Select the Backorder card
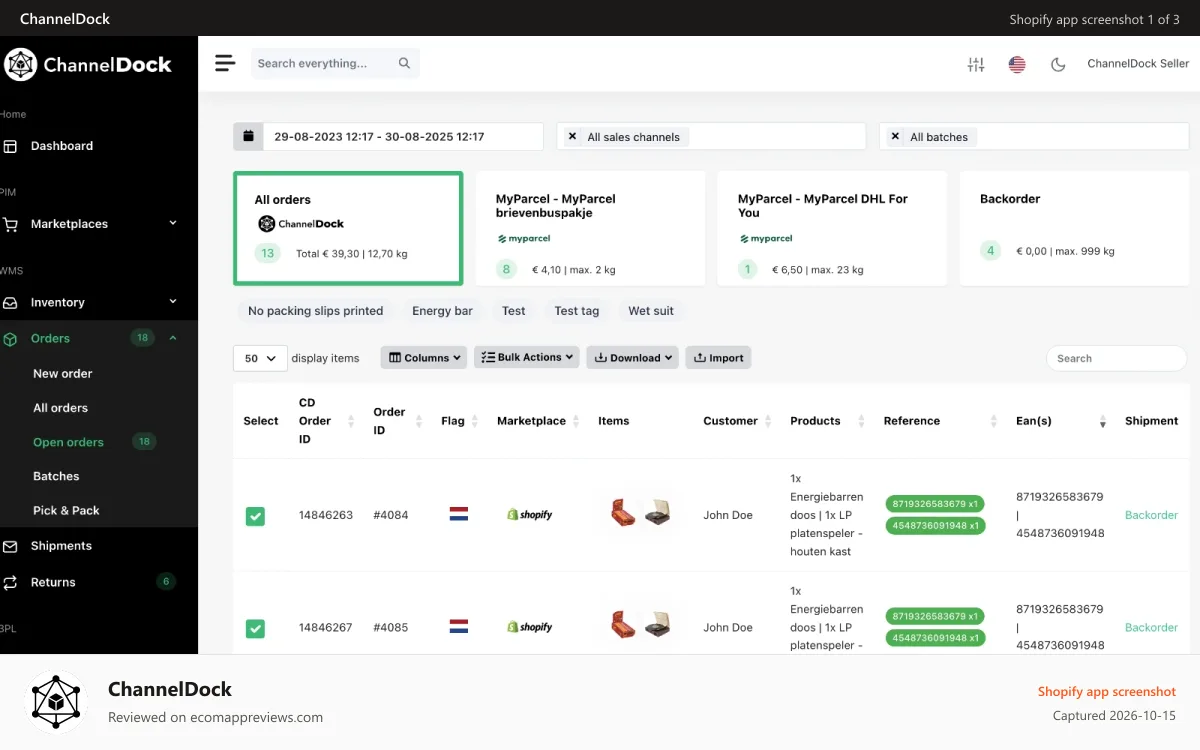Screen dimensions: 1200x750 click(1075, 228)
